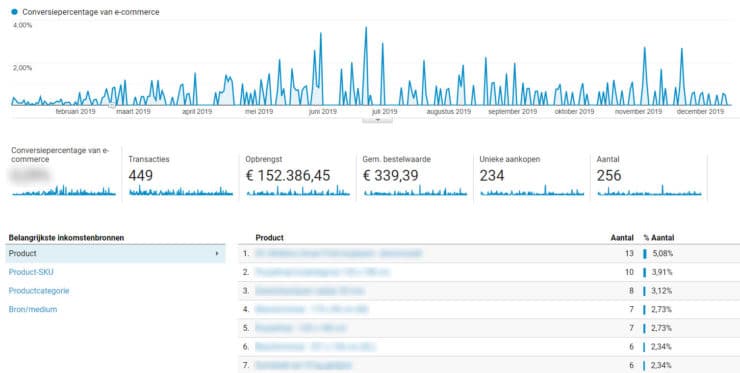Screen dimensions: 740x373
Task: Click the Conversiepercentage van e-commerce legend dot
Action: coord(14,12)
